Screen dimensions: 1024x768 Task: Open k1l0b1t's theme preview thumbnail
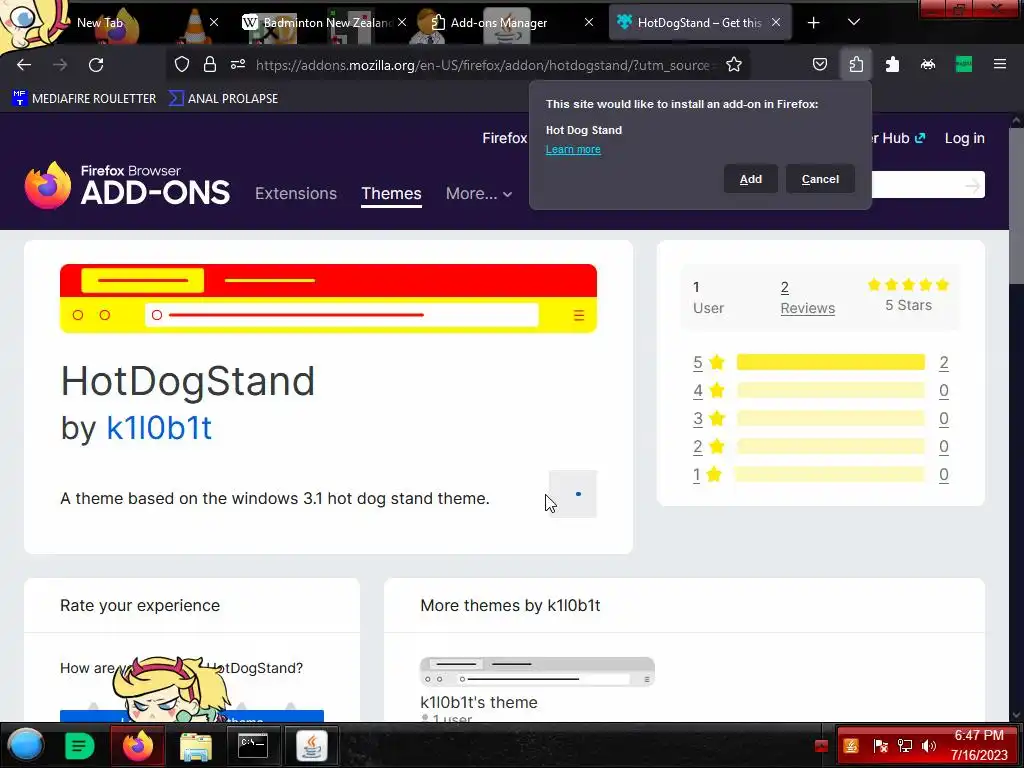pyautogui.click(x=537, y=672)
